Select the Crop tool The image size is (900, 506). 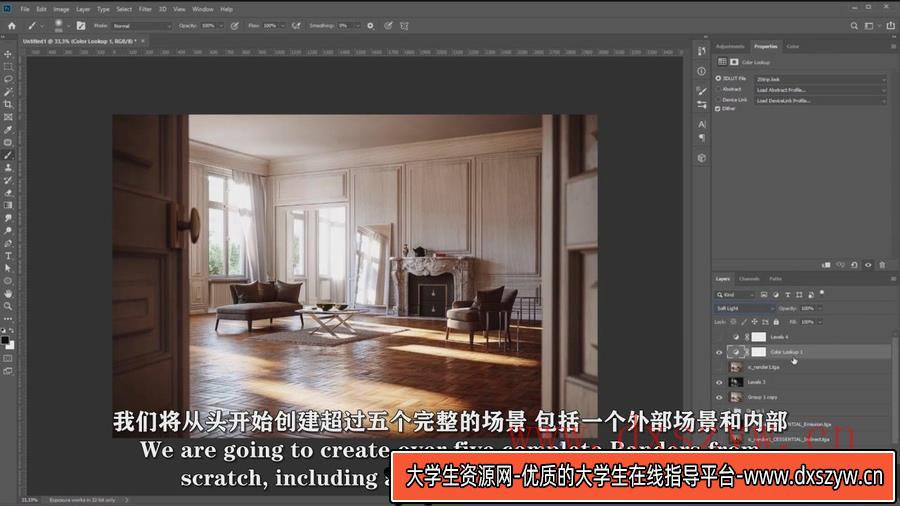[x=8, y=104]
